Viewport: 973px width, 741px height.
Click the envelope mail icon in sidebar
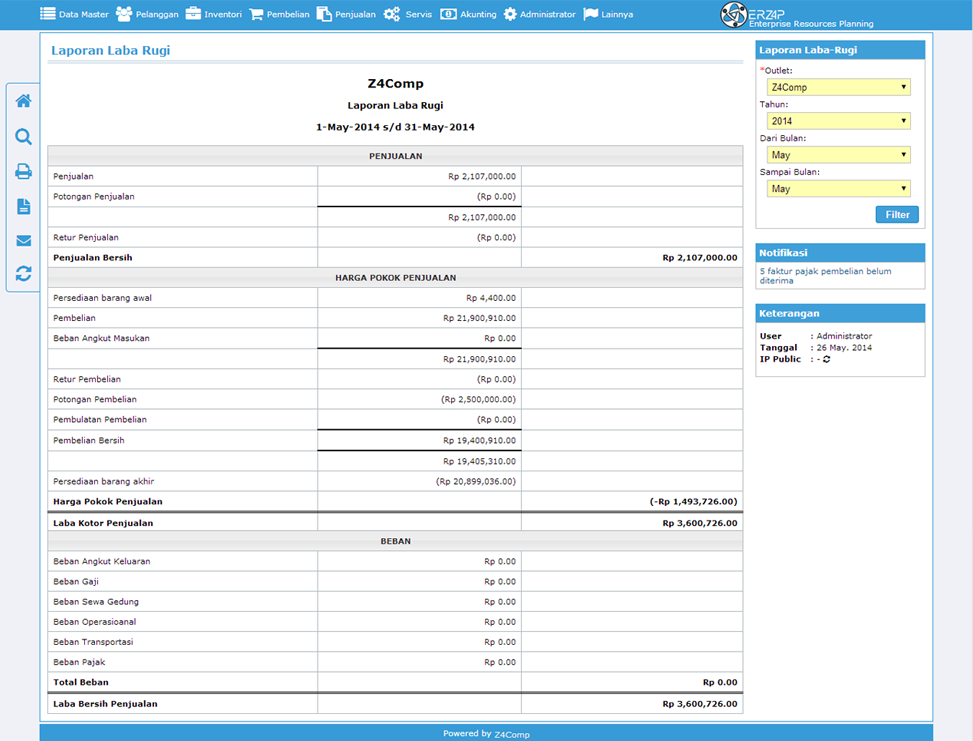(24, 241)
